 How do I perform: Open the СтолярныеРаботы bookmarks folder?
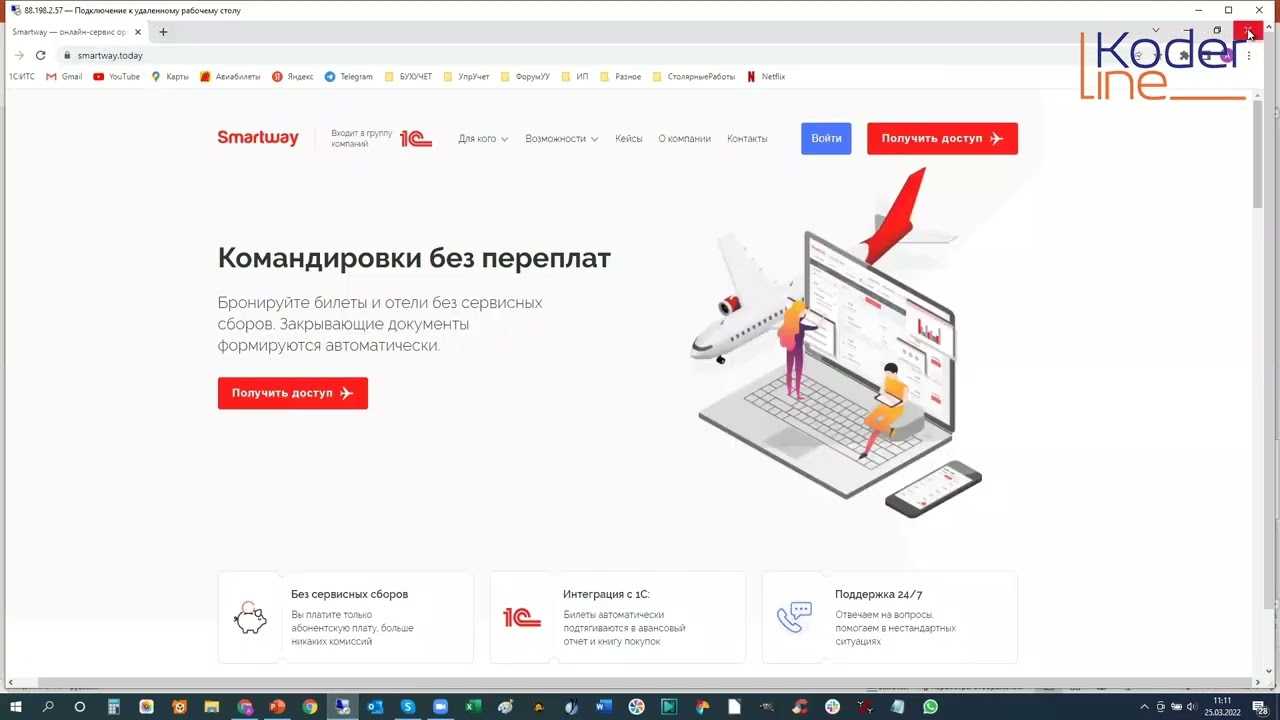pos(694,76)
